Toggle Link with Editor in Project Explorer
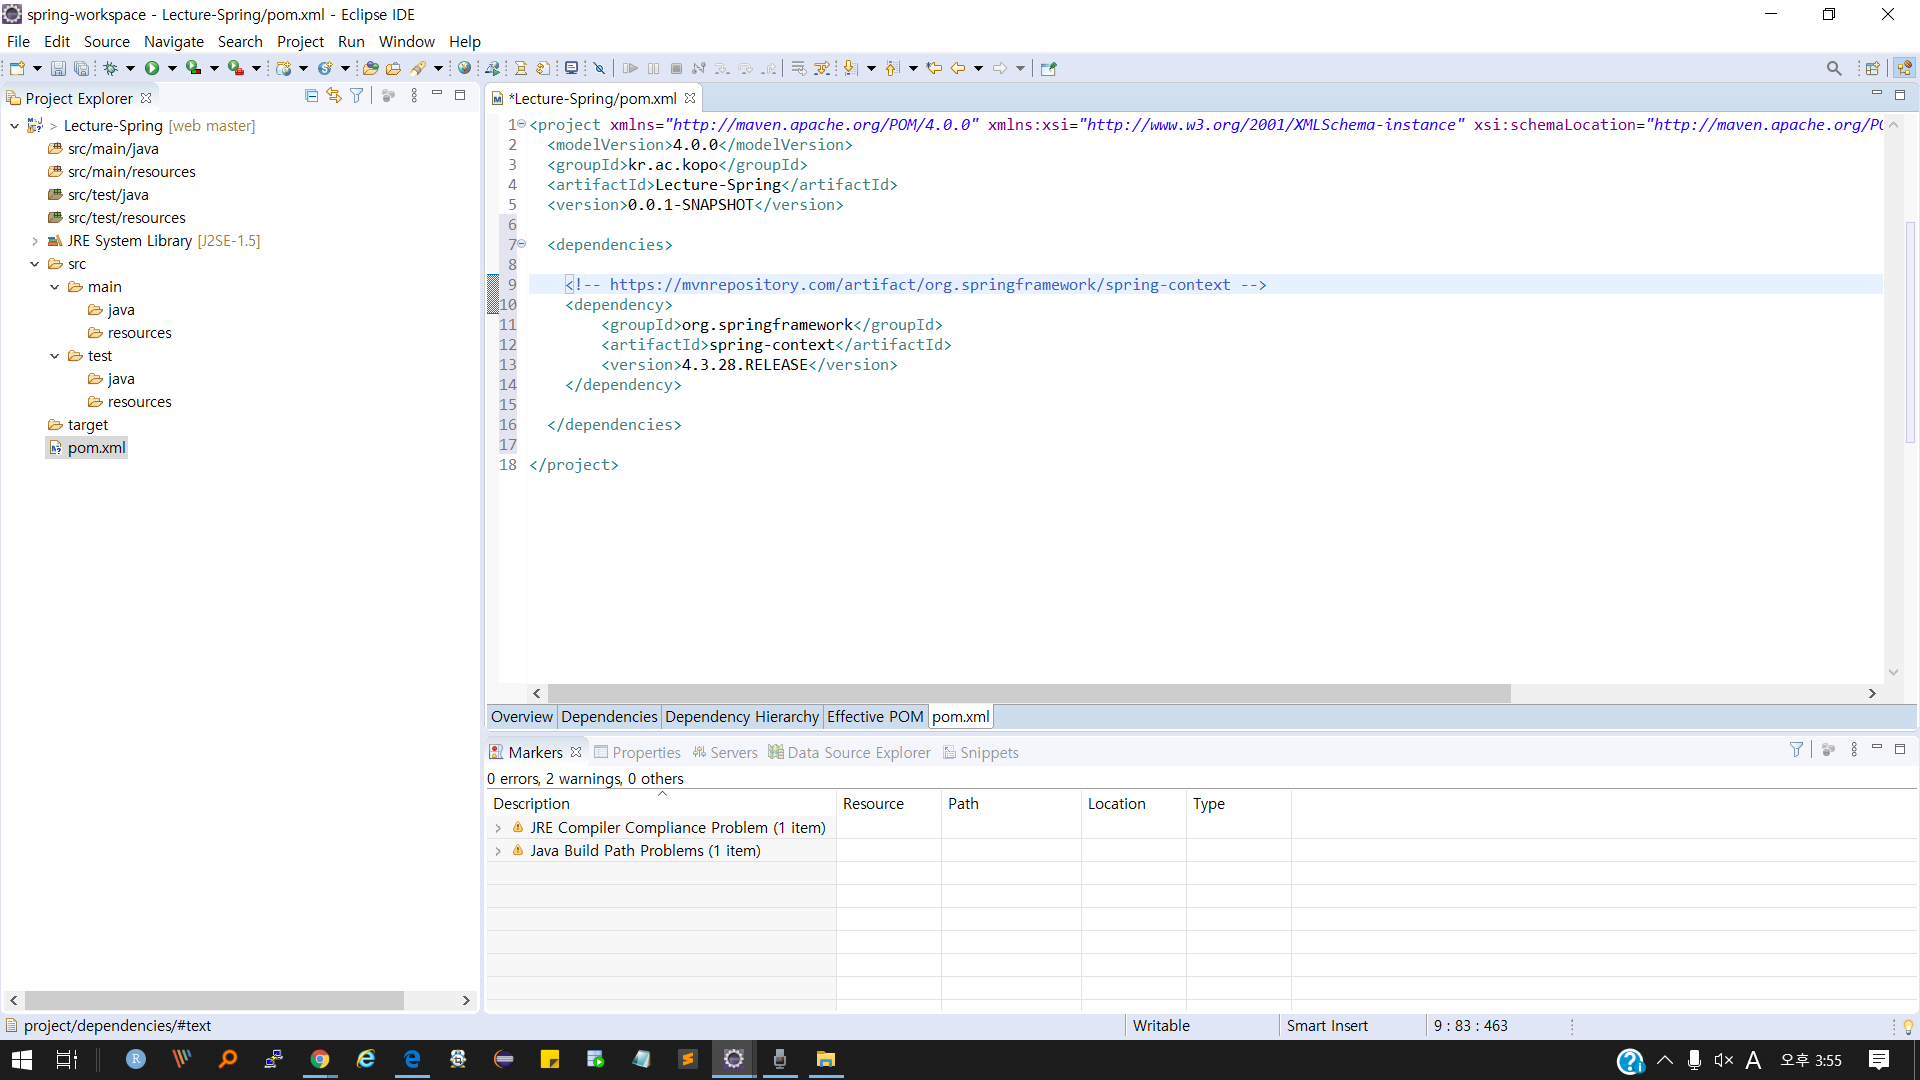 334,96
